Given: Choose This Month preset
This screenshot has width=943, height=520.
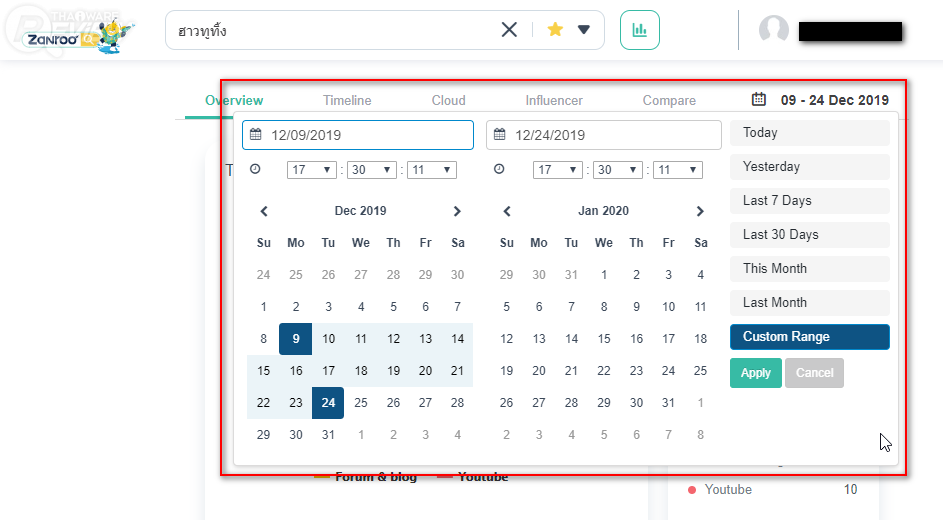Looking at the screenshot, I should [809, 269].
